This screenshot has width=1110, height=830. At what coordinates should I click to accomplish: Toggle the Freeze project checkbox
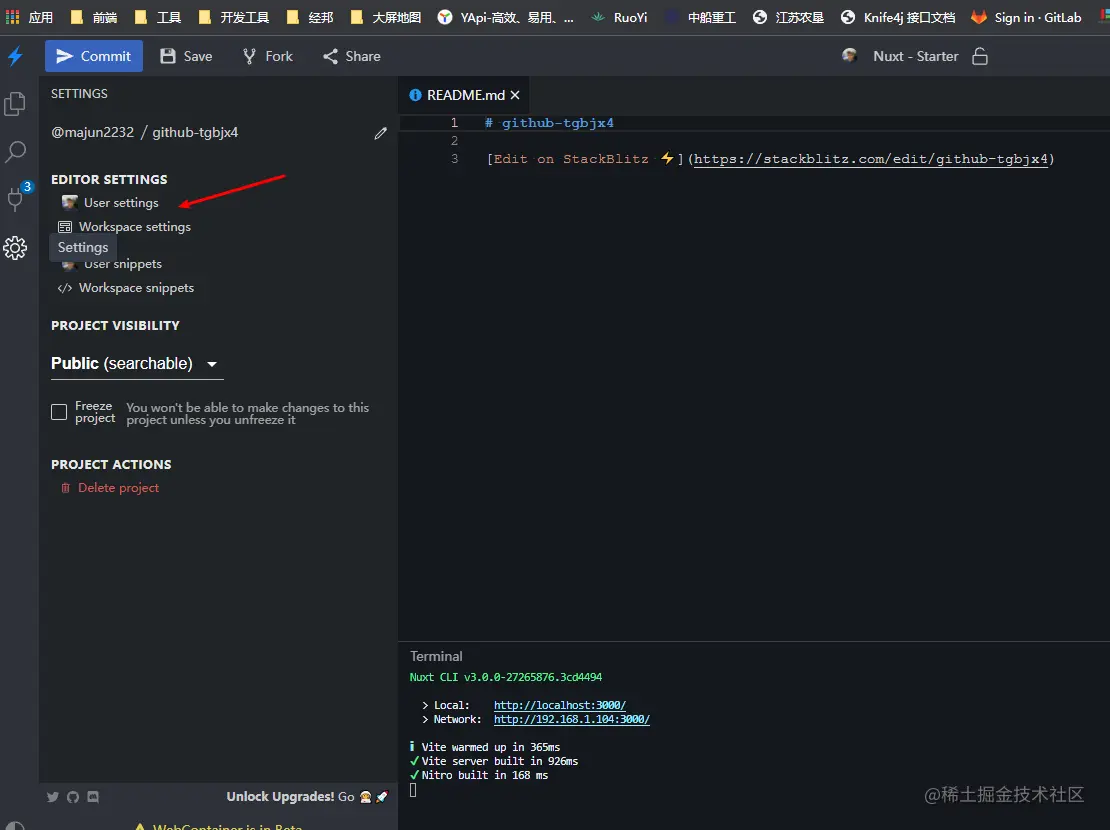click(59, 411)
